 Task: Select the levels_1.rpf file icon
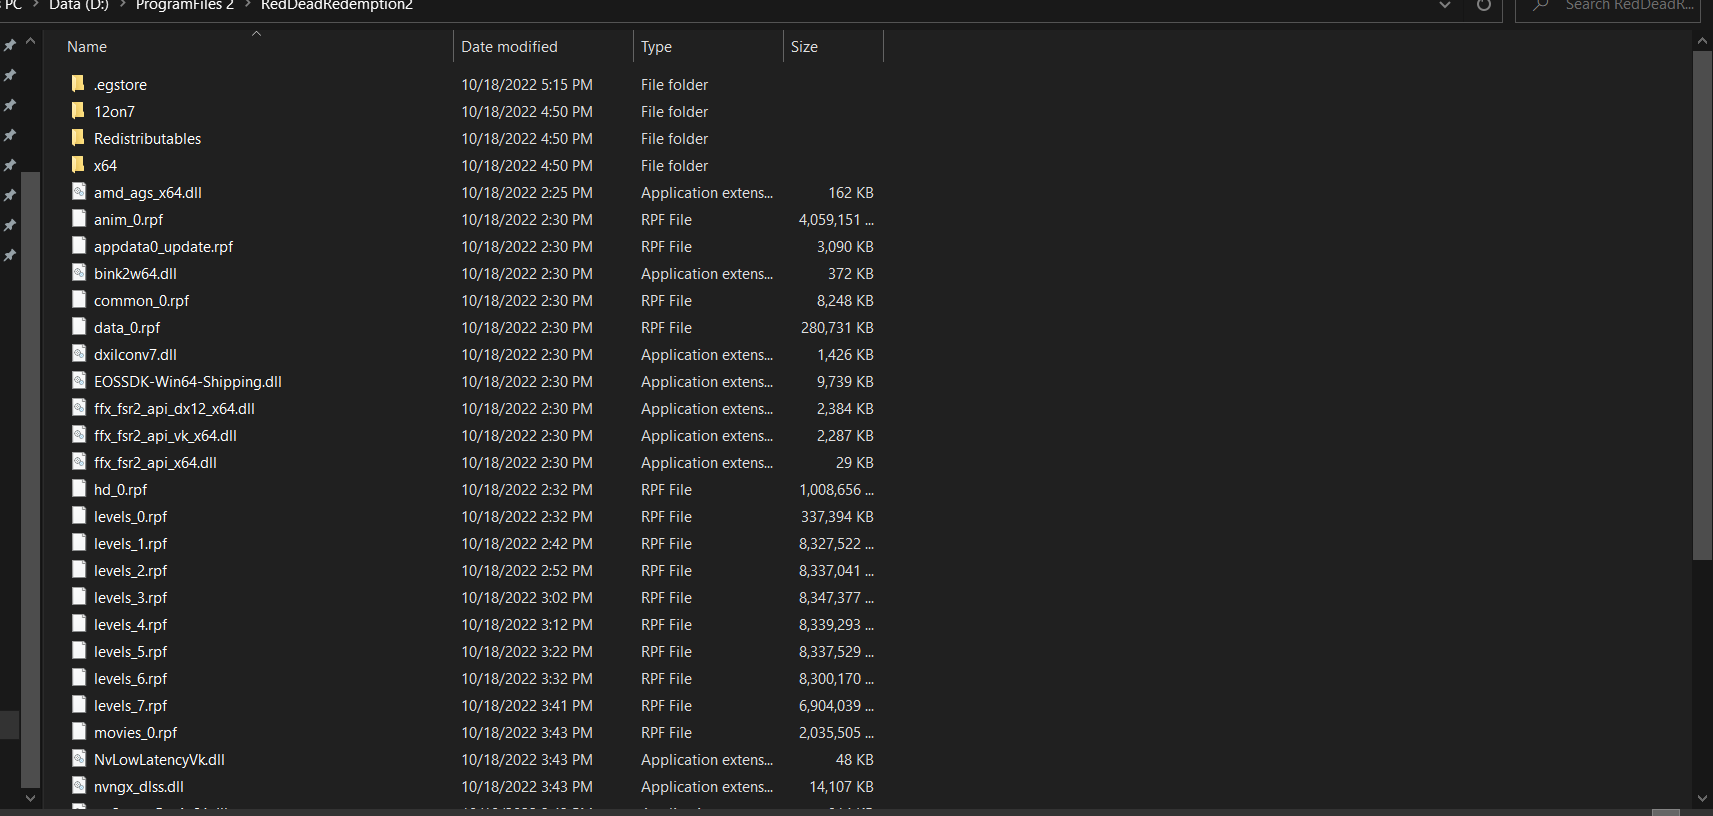79,543
